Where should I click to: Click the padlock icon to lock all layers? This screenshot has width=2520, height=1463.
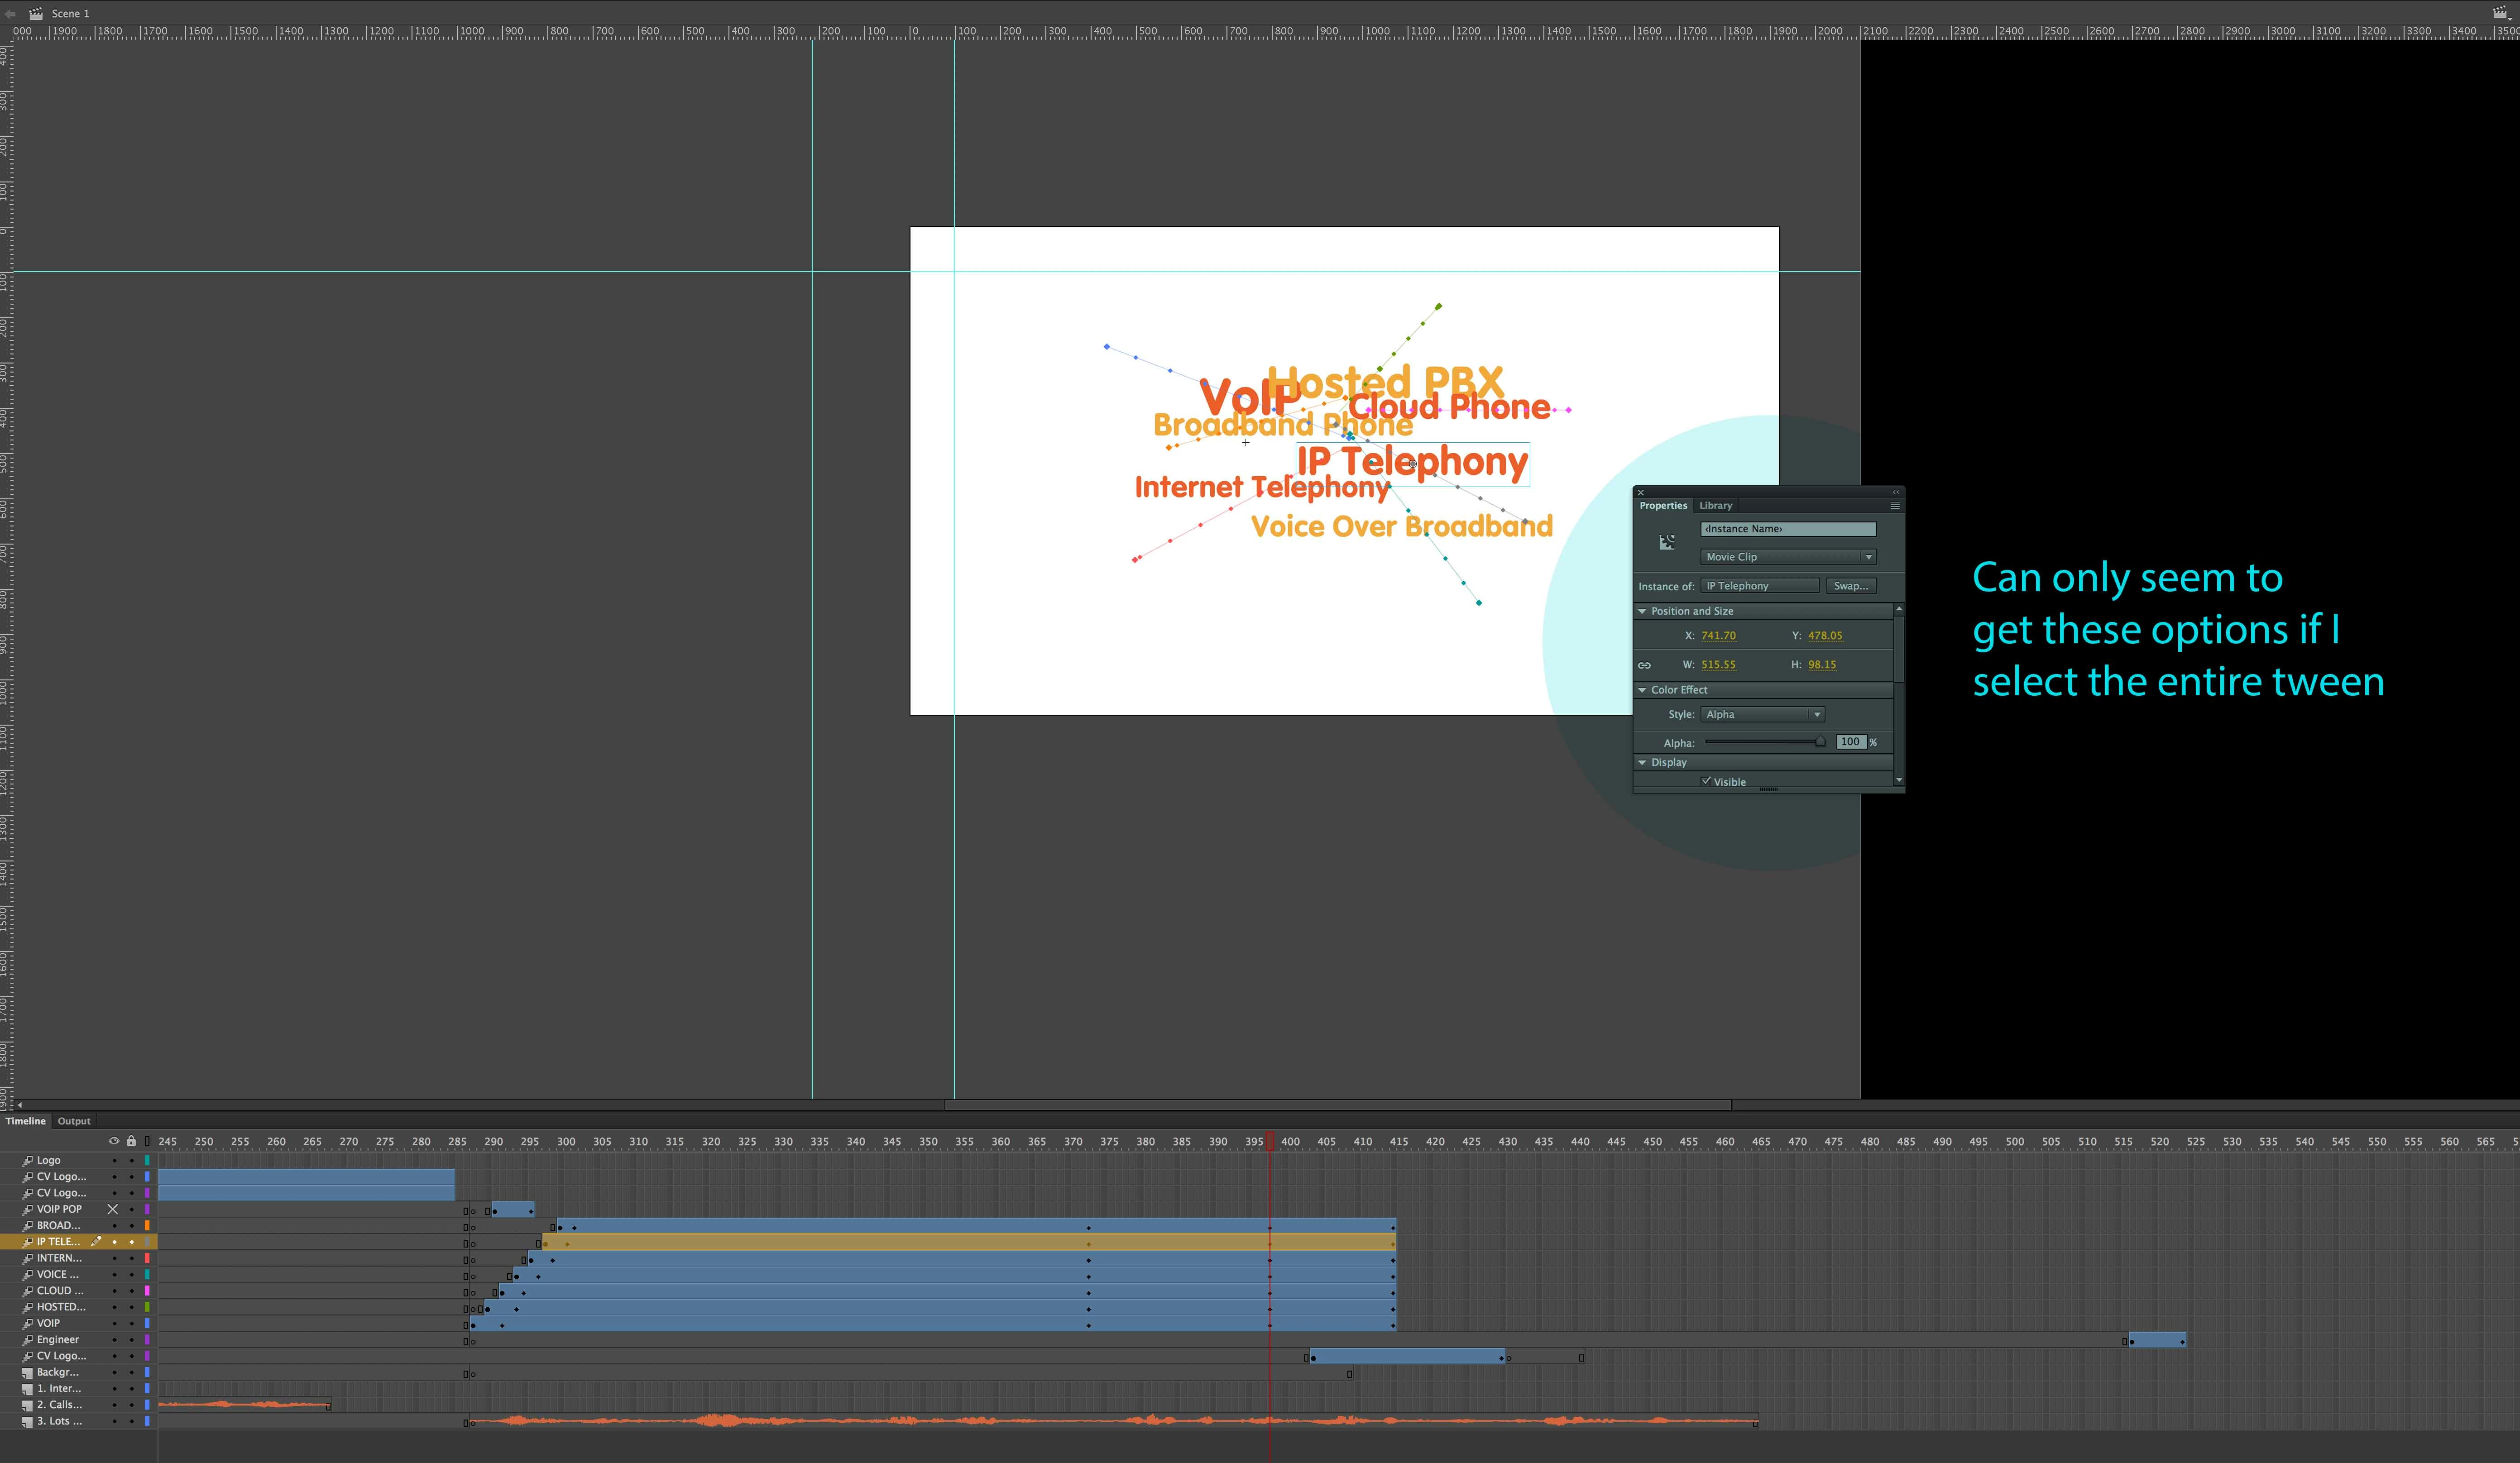click(x=131, y=1141)
